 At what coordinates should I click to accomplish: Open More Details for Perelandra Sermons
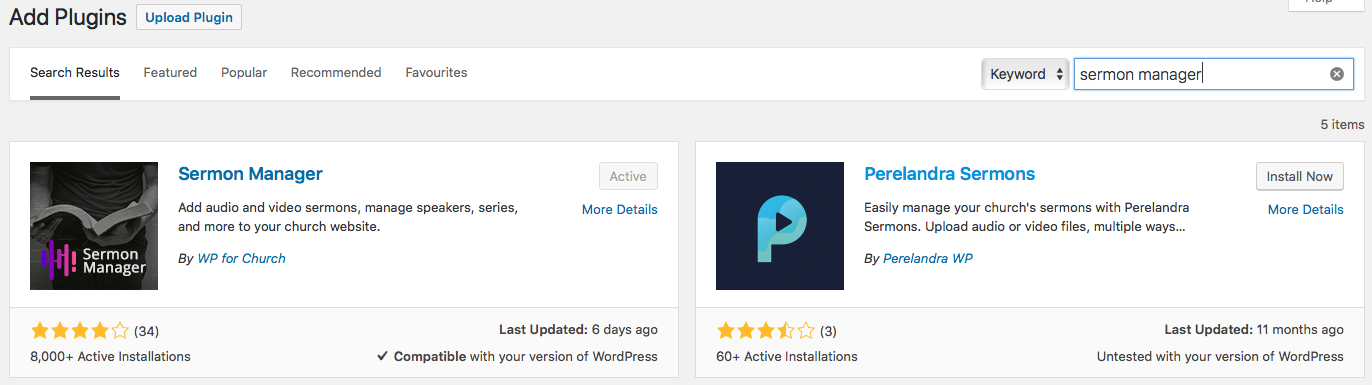1306,209
